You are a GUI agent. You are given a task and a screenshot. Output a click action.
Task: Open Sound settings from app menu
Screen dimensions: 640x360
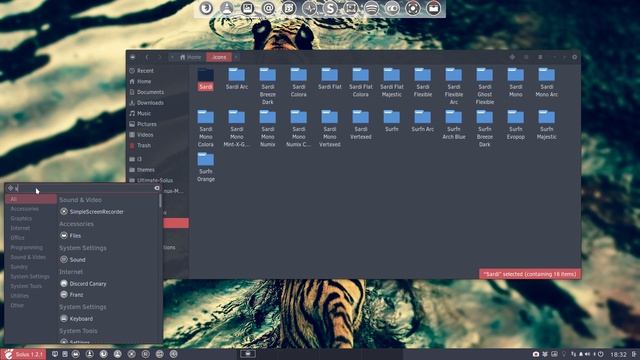(73, 260)
